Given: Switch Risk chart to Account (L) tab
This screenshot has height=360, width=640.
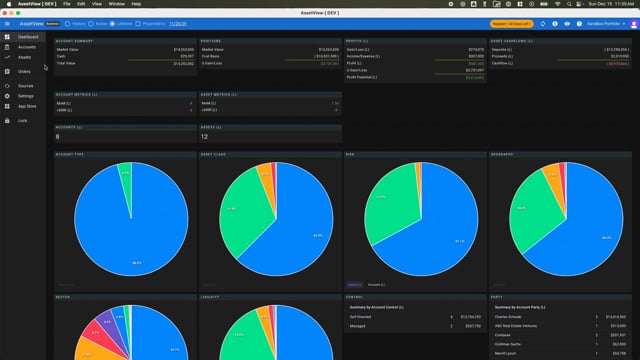Looking at the screenshot, I should click(376, 284).
